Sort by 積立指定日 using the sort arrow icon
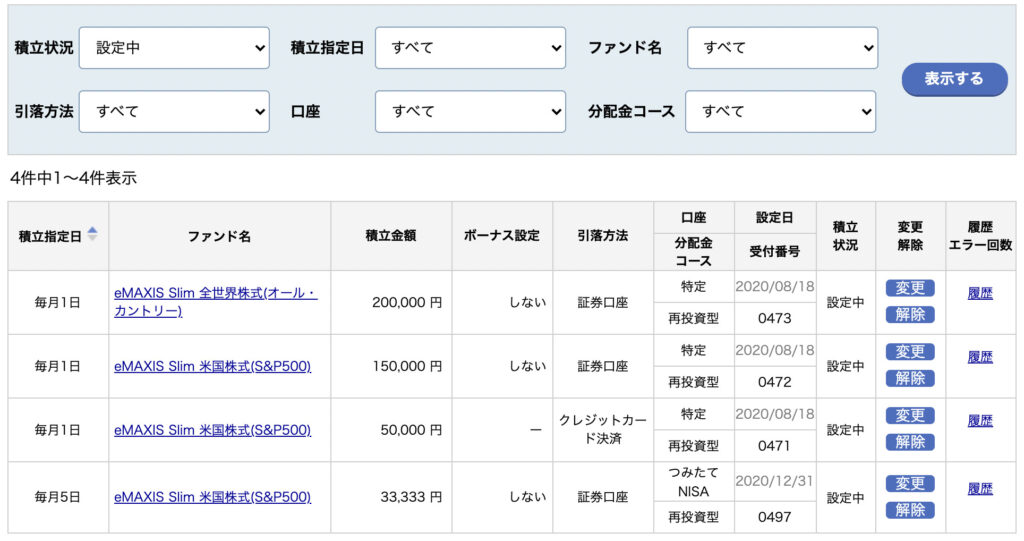 tap(93, 234)
